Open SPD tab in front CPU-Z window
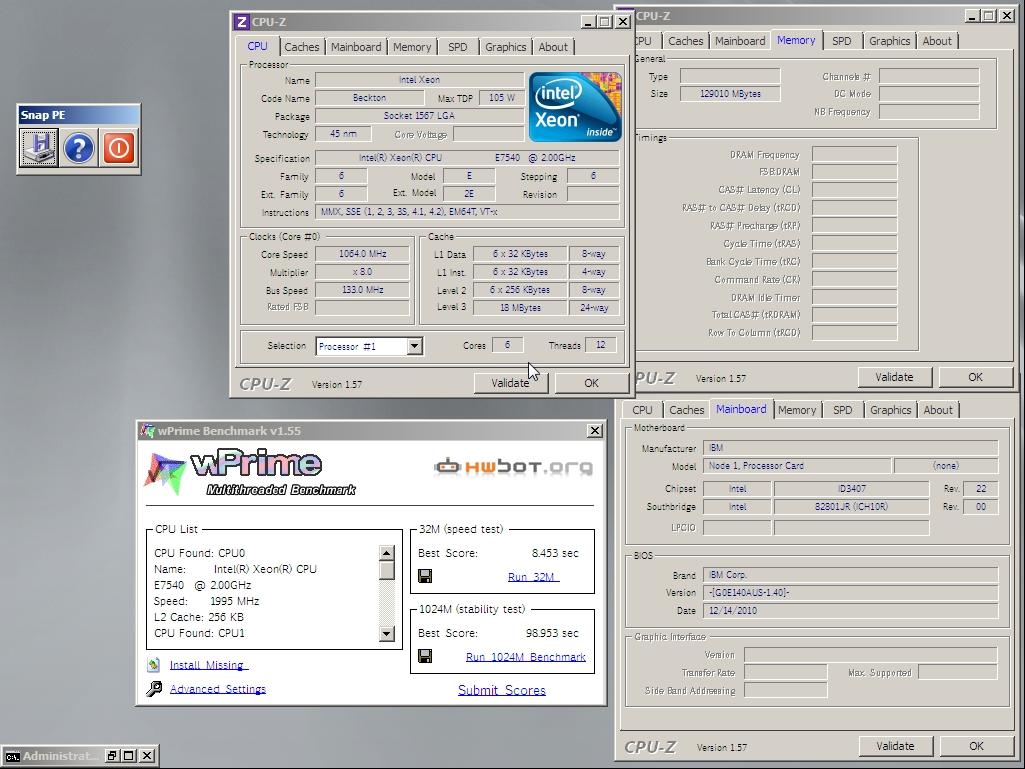 pos(458,47)
